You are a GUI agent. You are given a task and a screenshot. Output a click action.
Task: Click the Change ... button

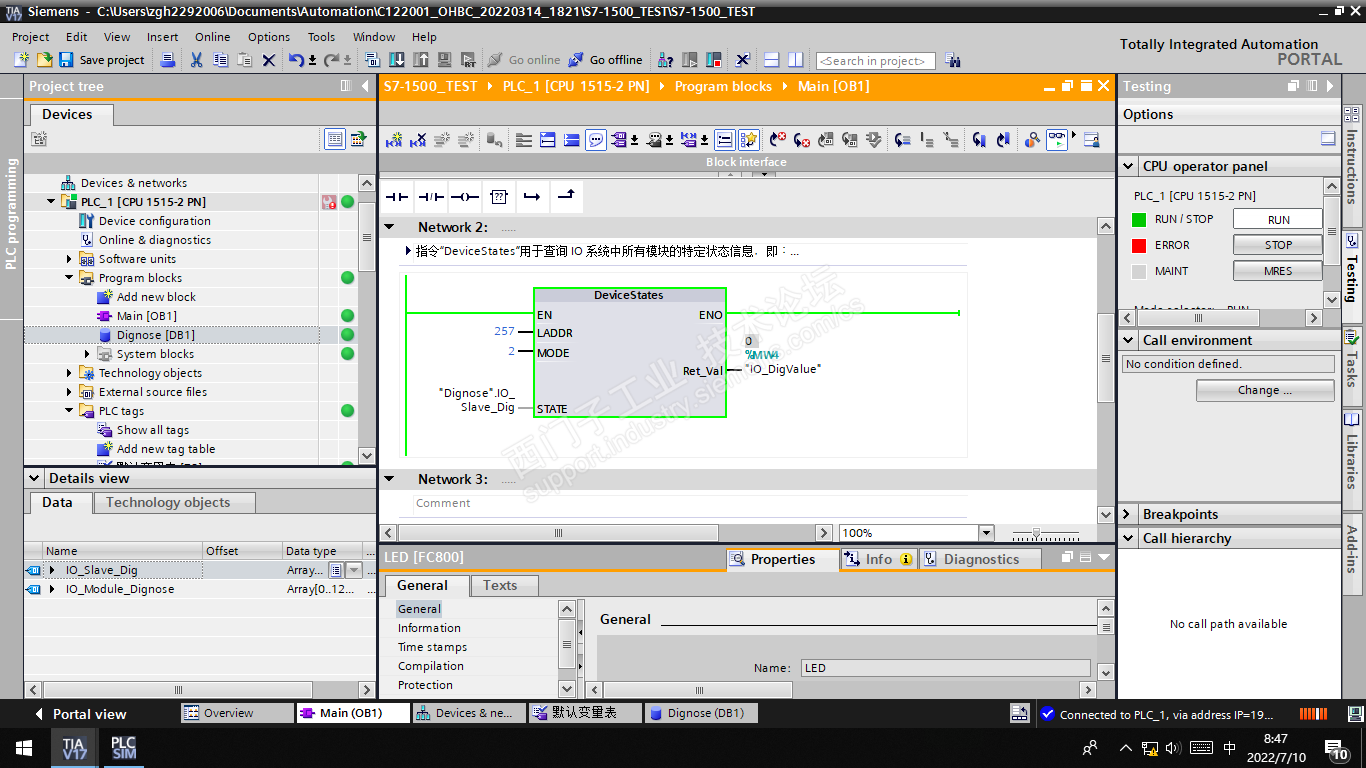click(x=1265, y=390)
